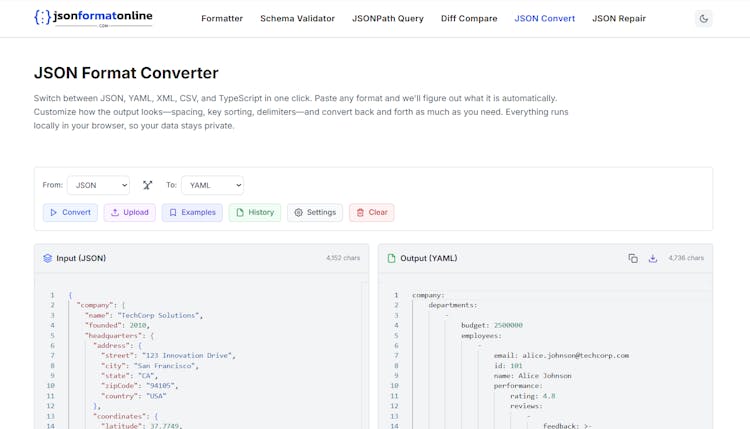The width and height of the screenshot is (750, 429).
Task: Show conversion History
Action: (x=254, y=212)
